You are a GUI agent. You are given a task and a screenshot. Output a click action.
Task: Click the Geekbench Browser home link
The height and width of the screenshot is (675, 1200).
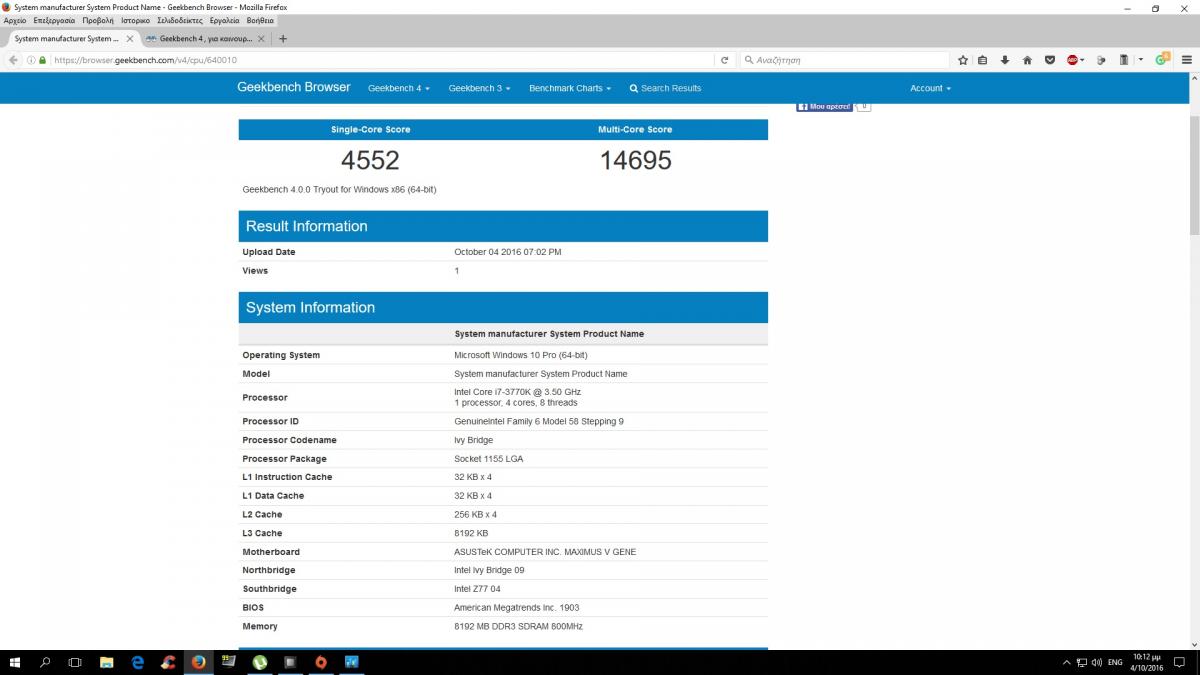click(294, 87)
